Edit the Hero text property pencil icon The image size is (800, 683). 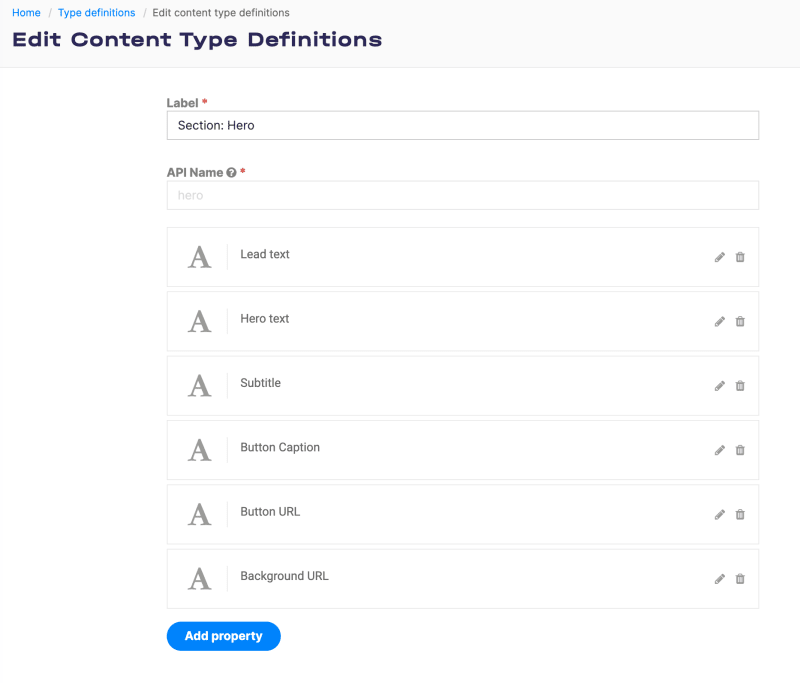pos(719,321)
